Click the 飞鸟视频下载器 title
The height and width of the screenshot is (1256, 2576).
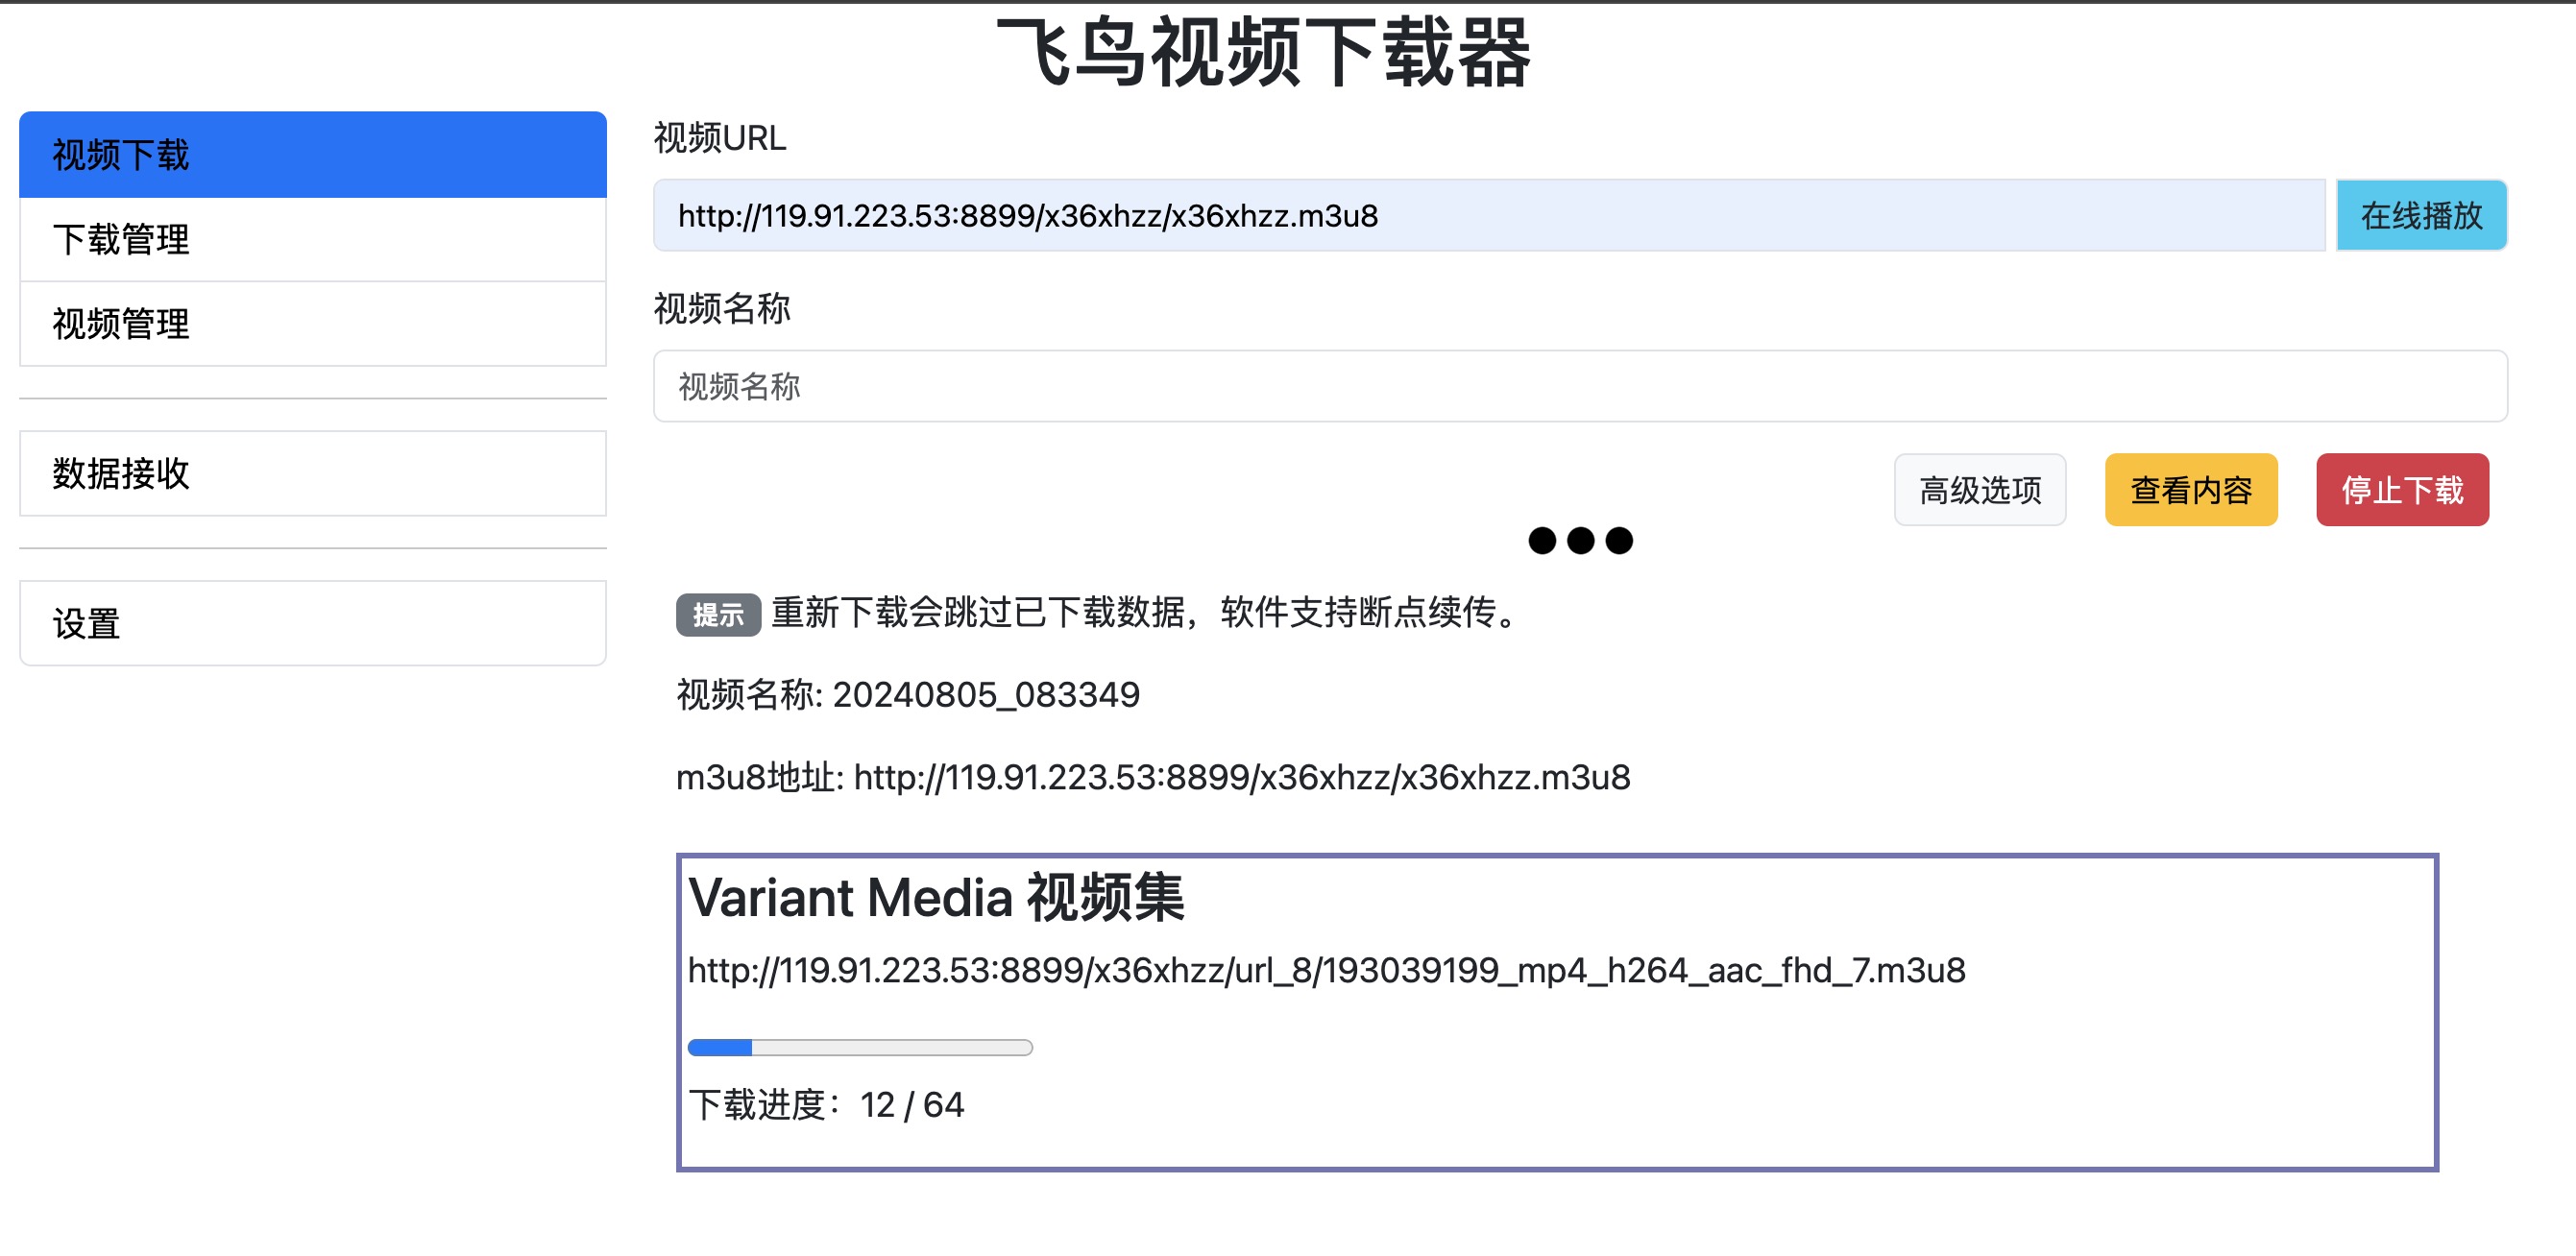pos(1264,52)
